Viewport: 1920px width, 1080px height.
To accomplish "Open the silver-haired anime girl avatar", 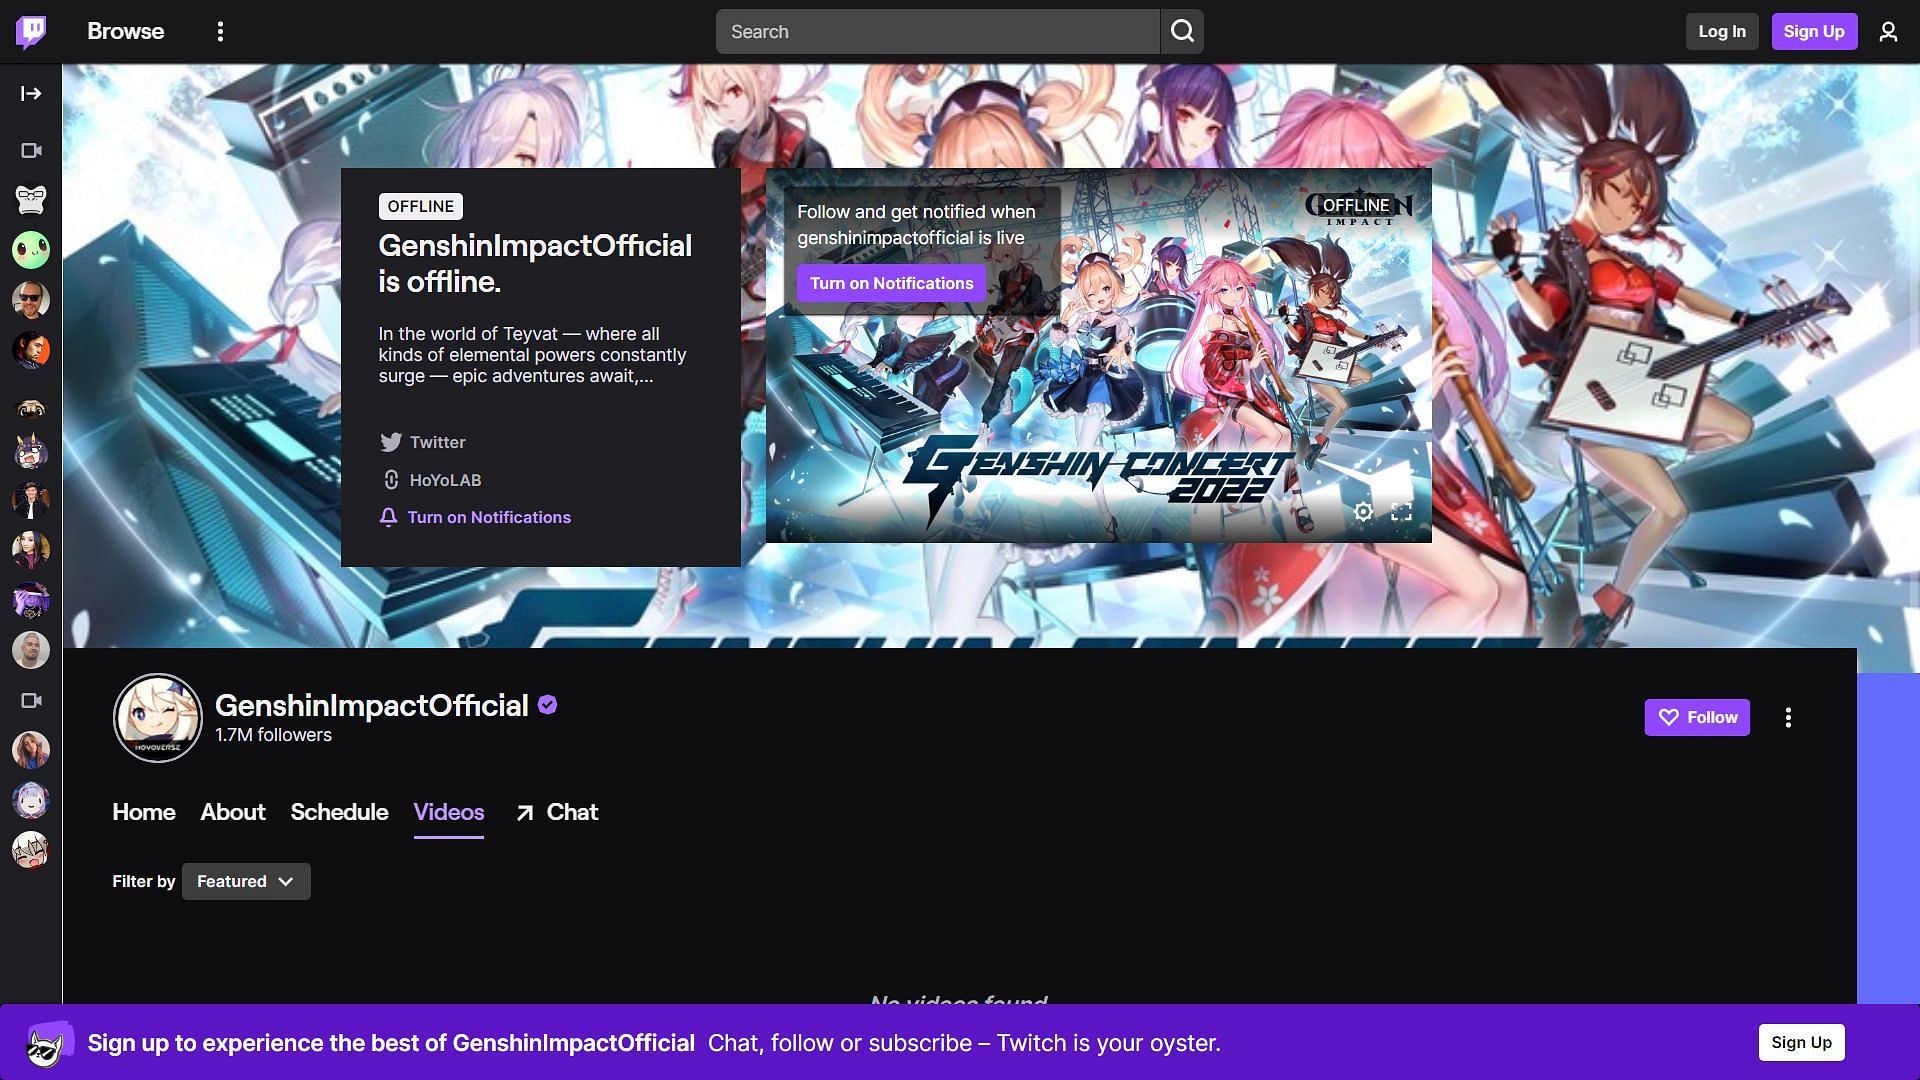I will pyautogui.click(x=31, y=800).
